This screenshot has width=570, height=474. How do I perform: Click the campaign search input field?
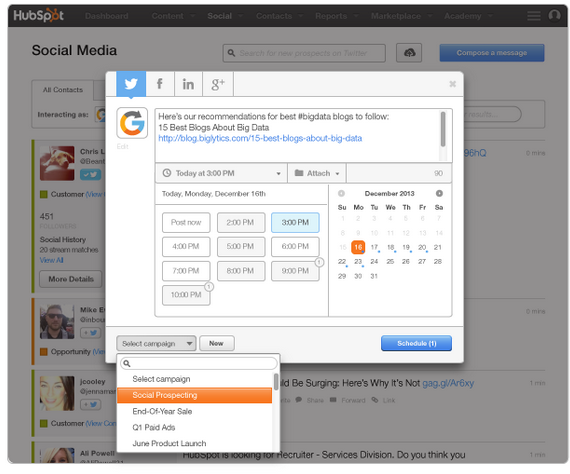click(198, 363)
